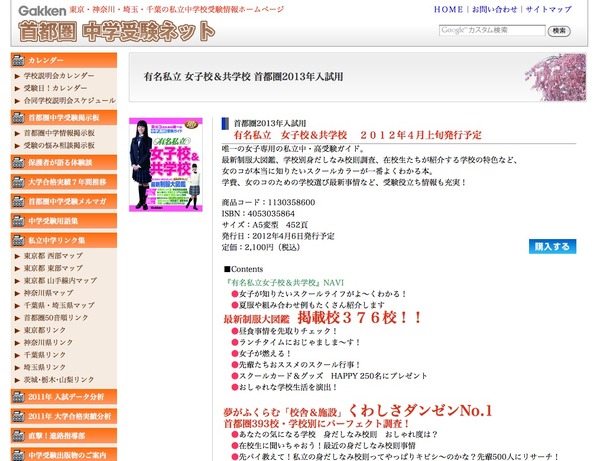
Task: Open カレンダー sidebar section
Action: coord(64,60)
